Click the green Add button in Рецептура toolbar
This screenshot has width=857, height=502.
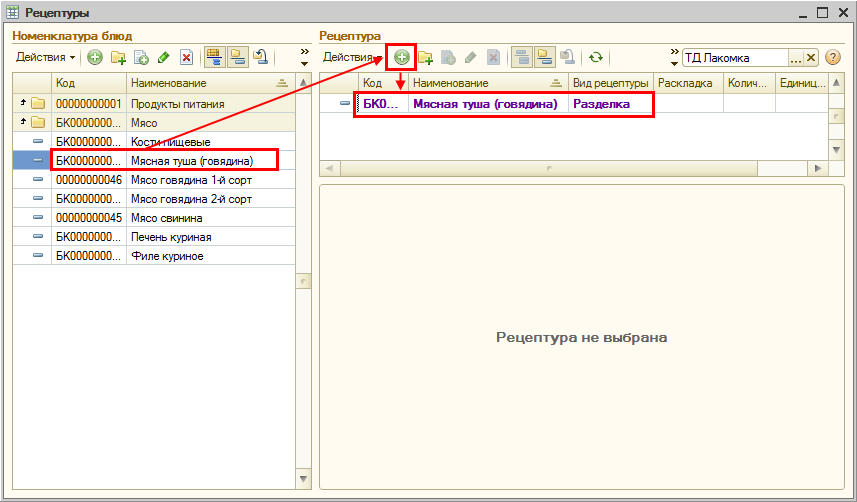pos(402,58)
